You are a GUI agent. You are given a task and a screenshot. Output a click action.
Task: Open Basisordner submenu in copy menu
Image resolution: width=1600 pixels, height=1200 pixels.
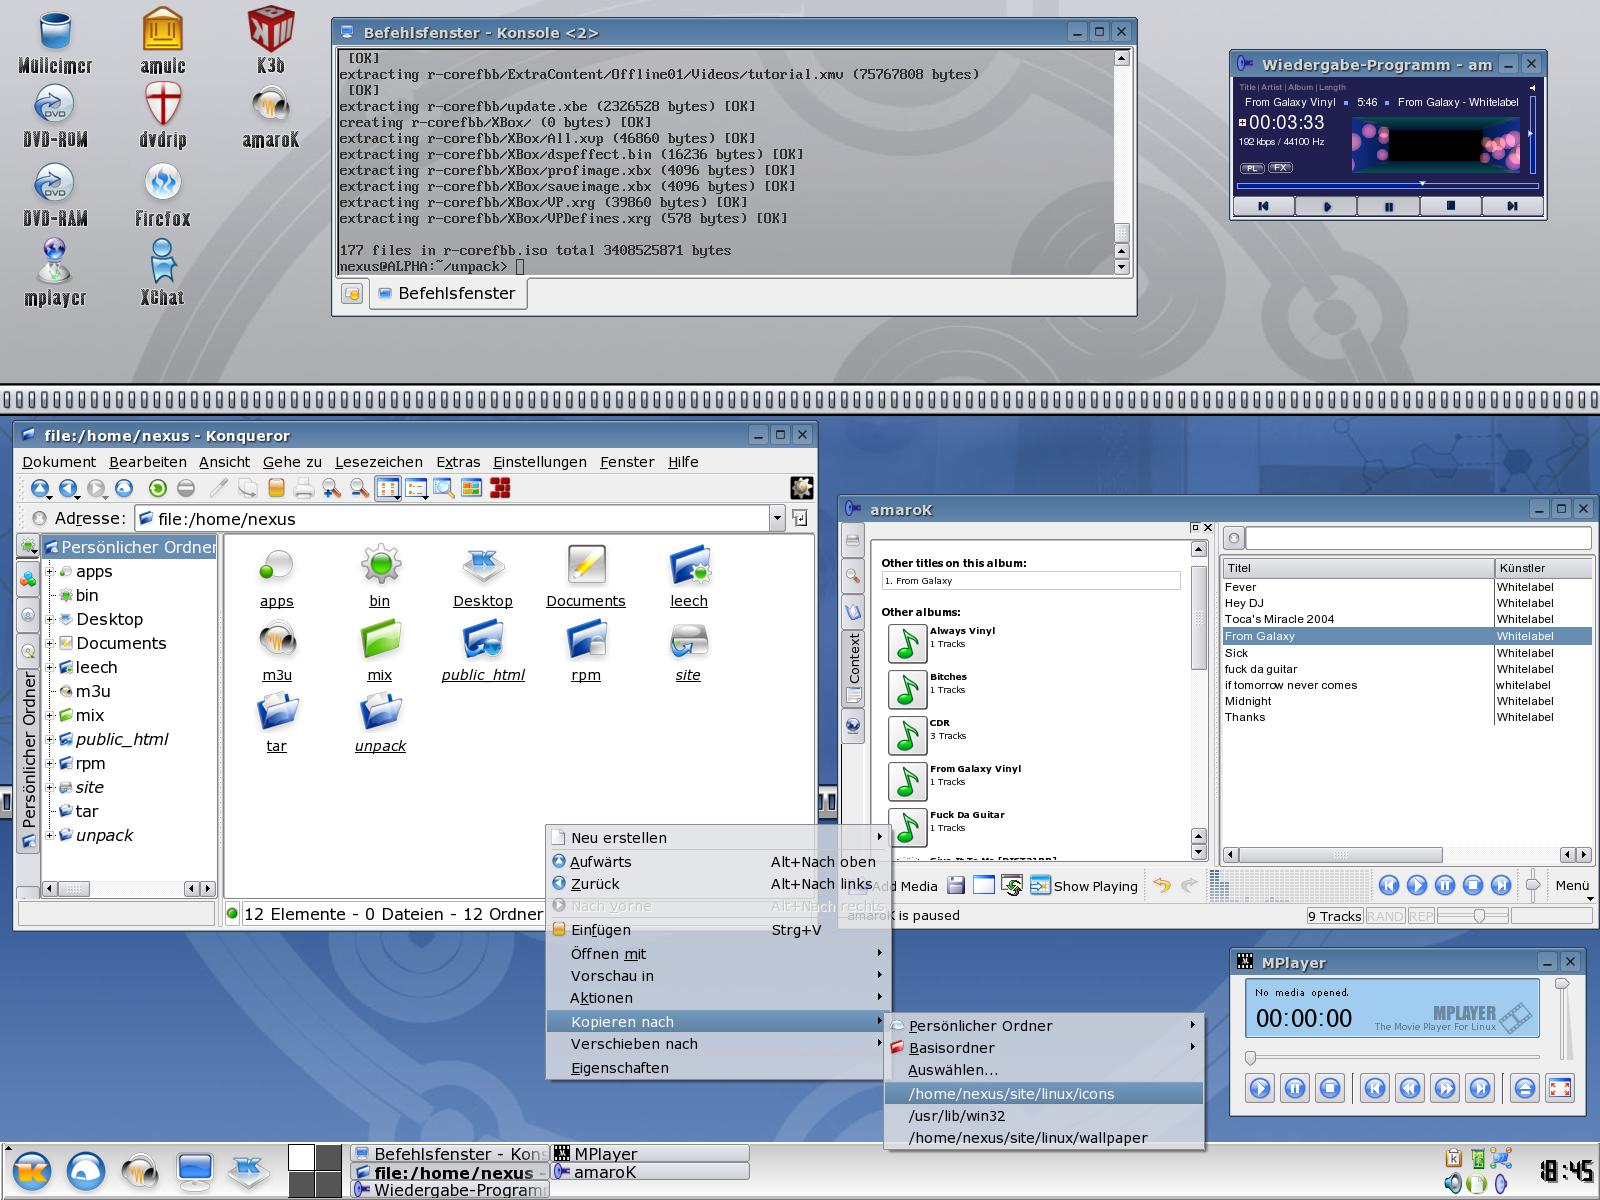click(1044, 1048)
